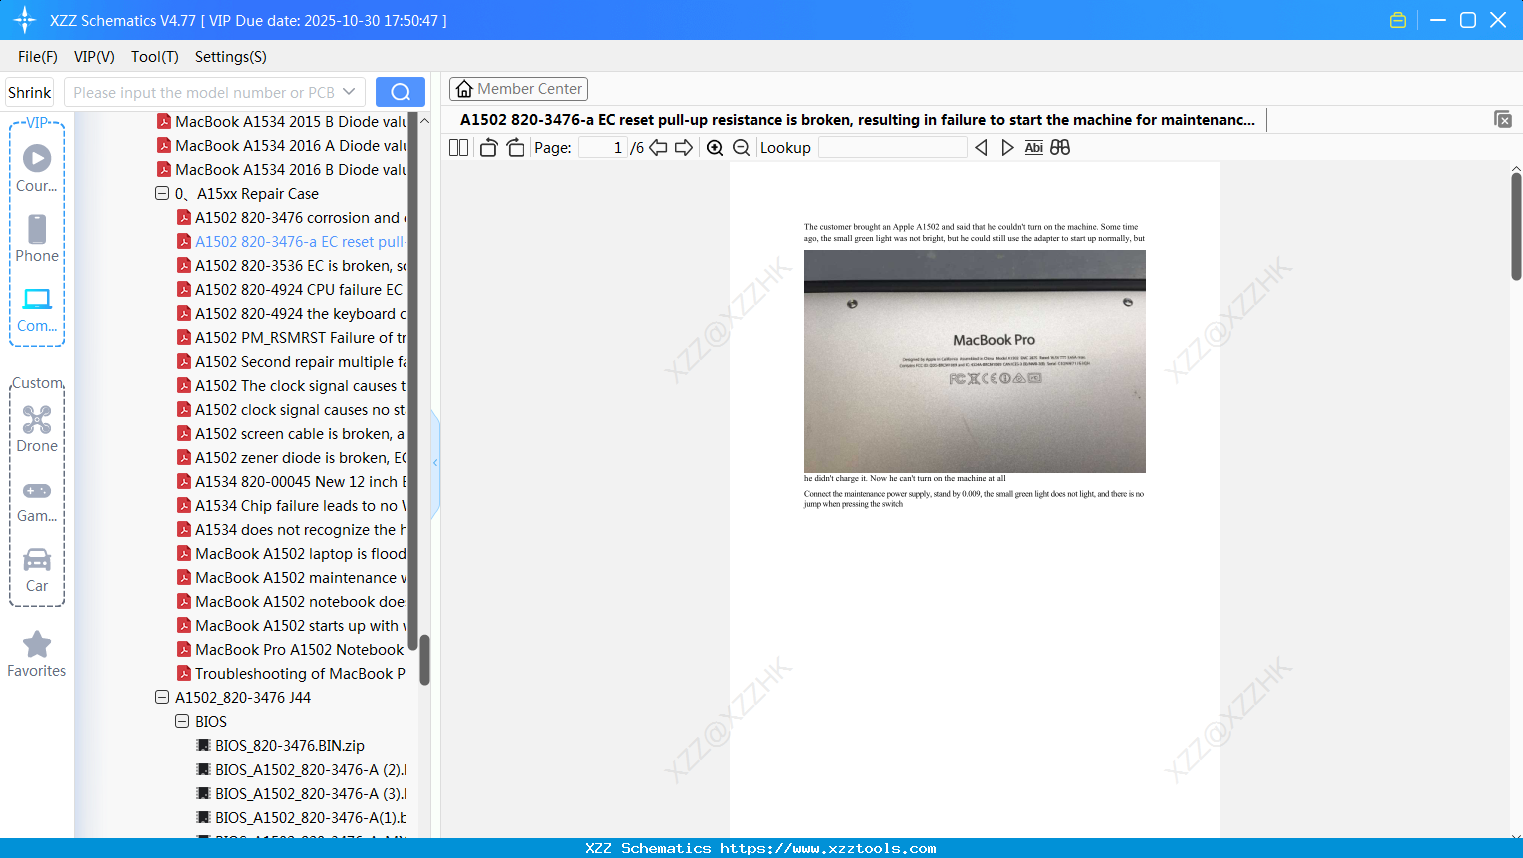Open A1534 does not recognize case
Viewport: 1523px width, 858px height.
[291, 530]
